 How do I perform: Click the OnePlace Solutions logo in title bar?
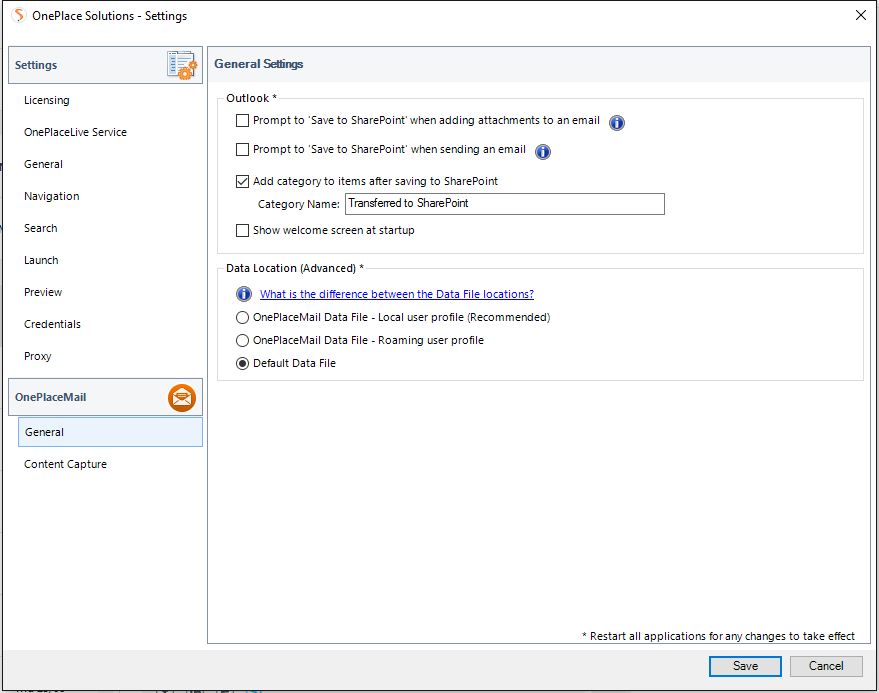pos(19,15)
